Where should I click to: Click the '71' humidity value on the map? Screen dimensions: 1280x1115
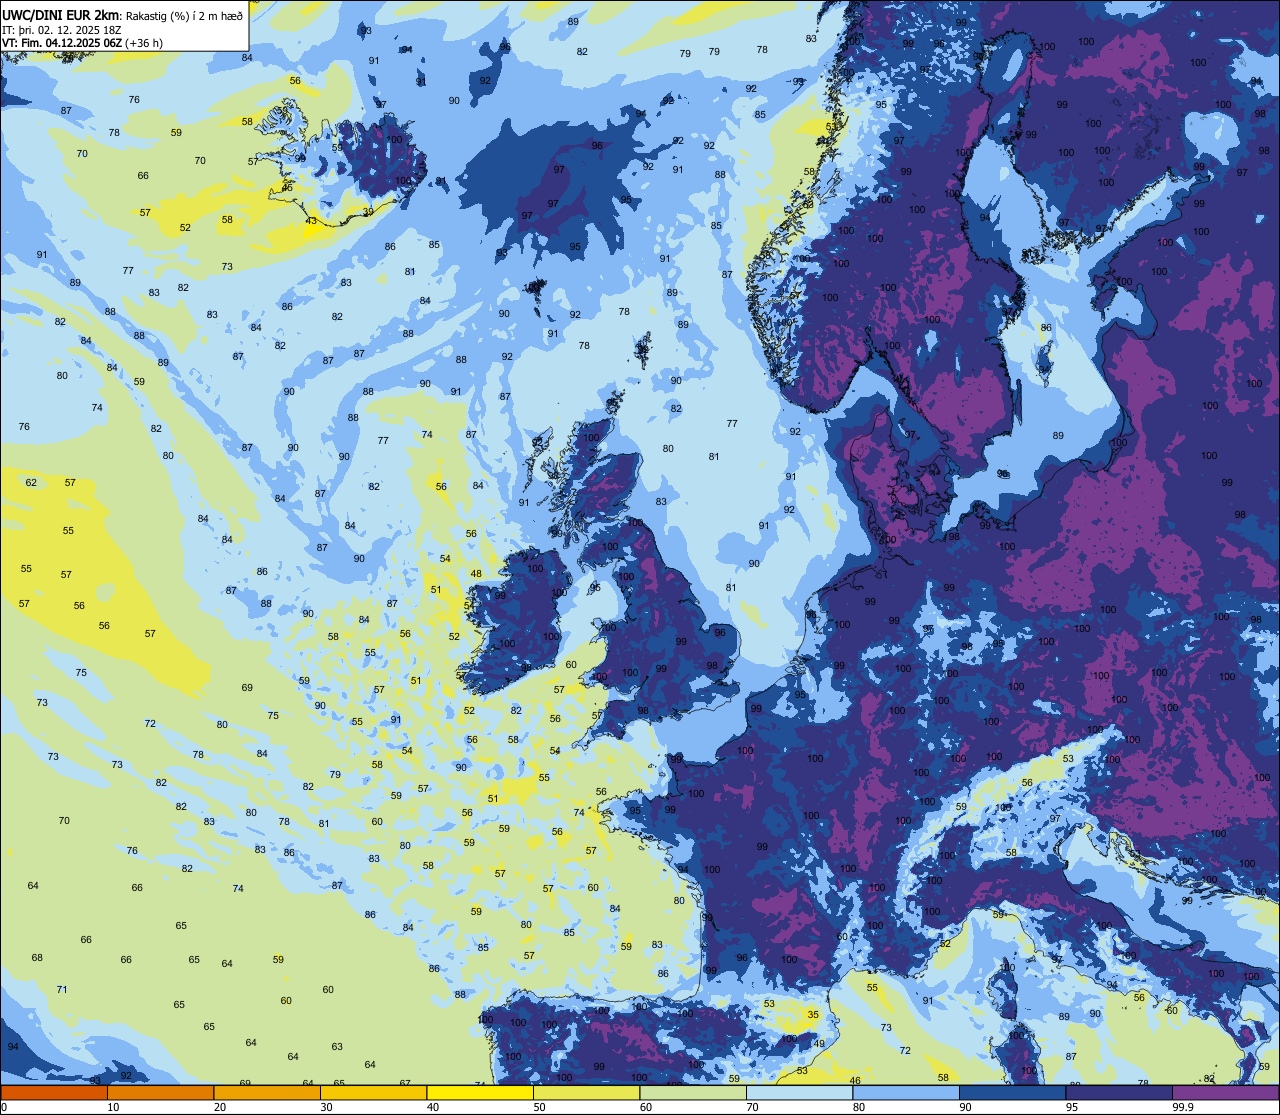(62, 989)
